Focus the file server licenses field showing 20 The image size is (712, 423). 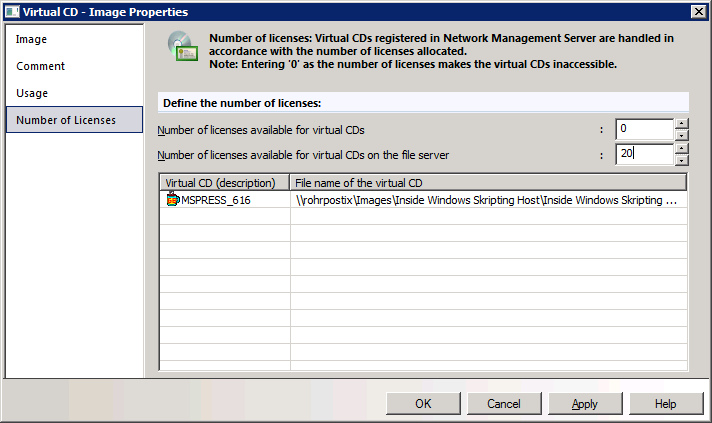tap(644, 154)
